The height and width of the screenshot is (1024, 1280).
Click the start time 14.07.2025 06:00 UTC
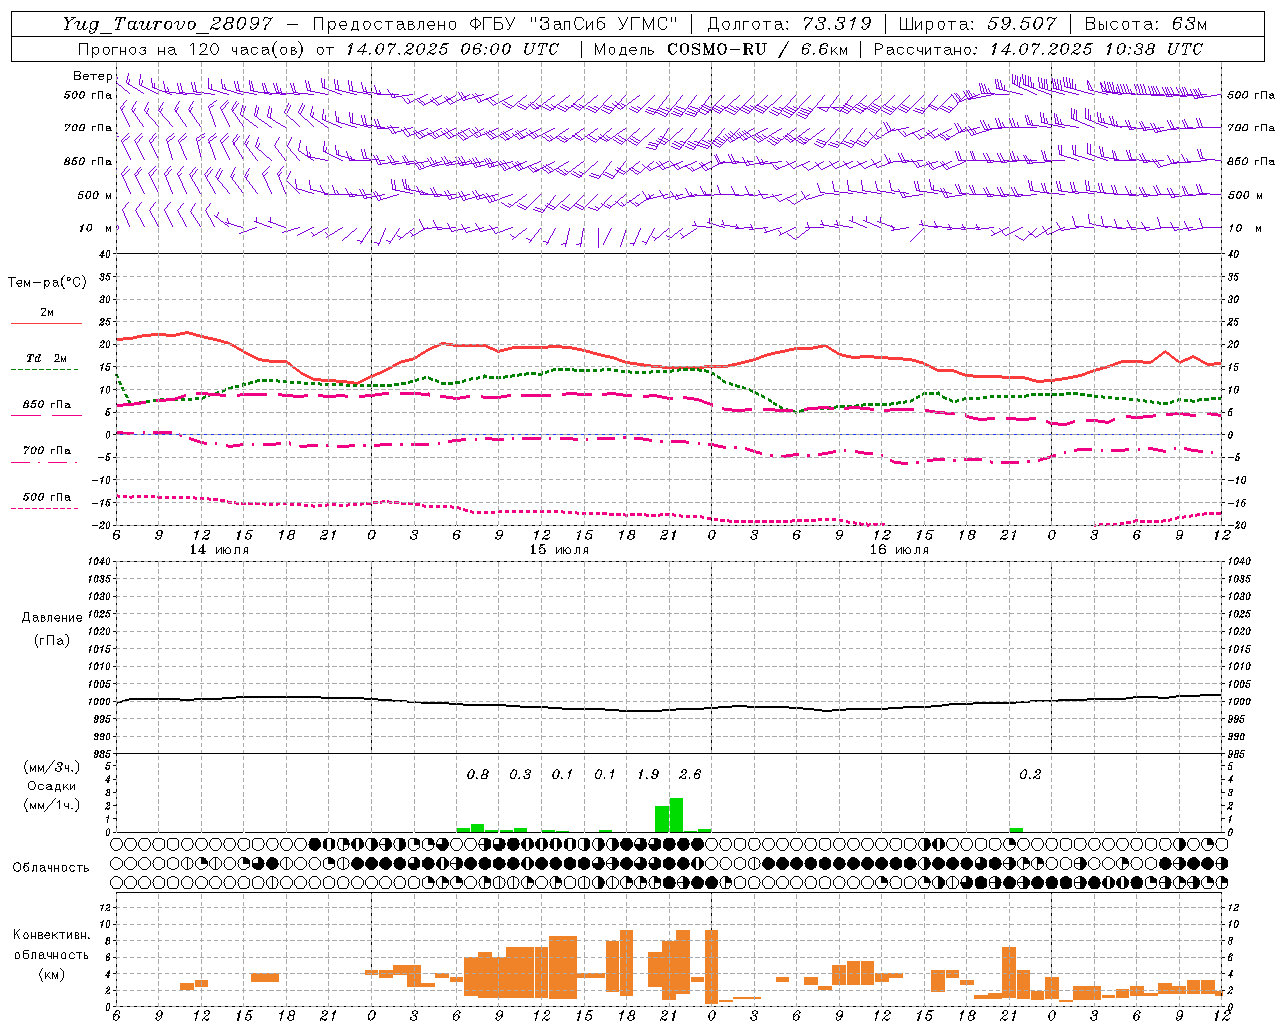point(452,49)
